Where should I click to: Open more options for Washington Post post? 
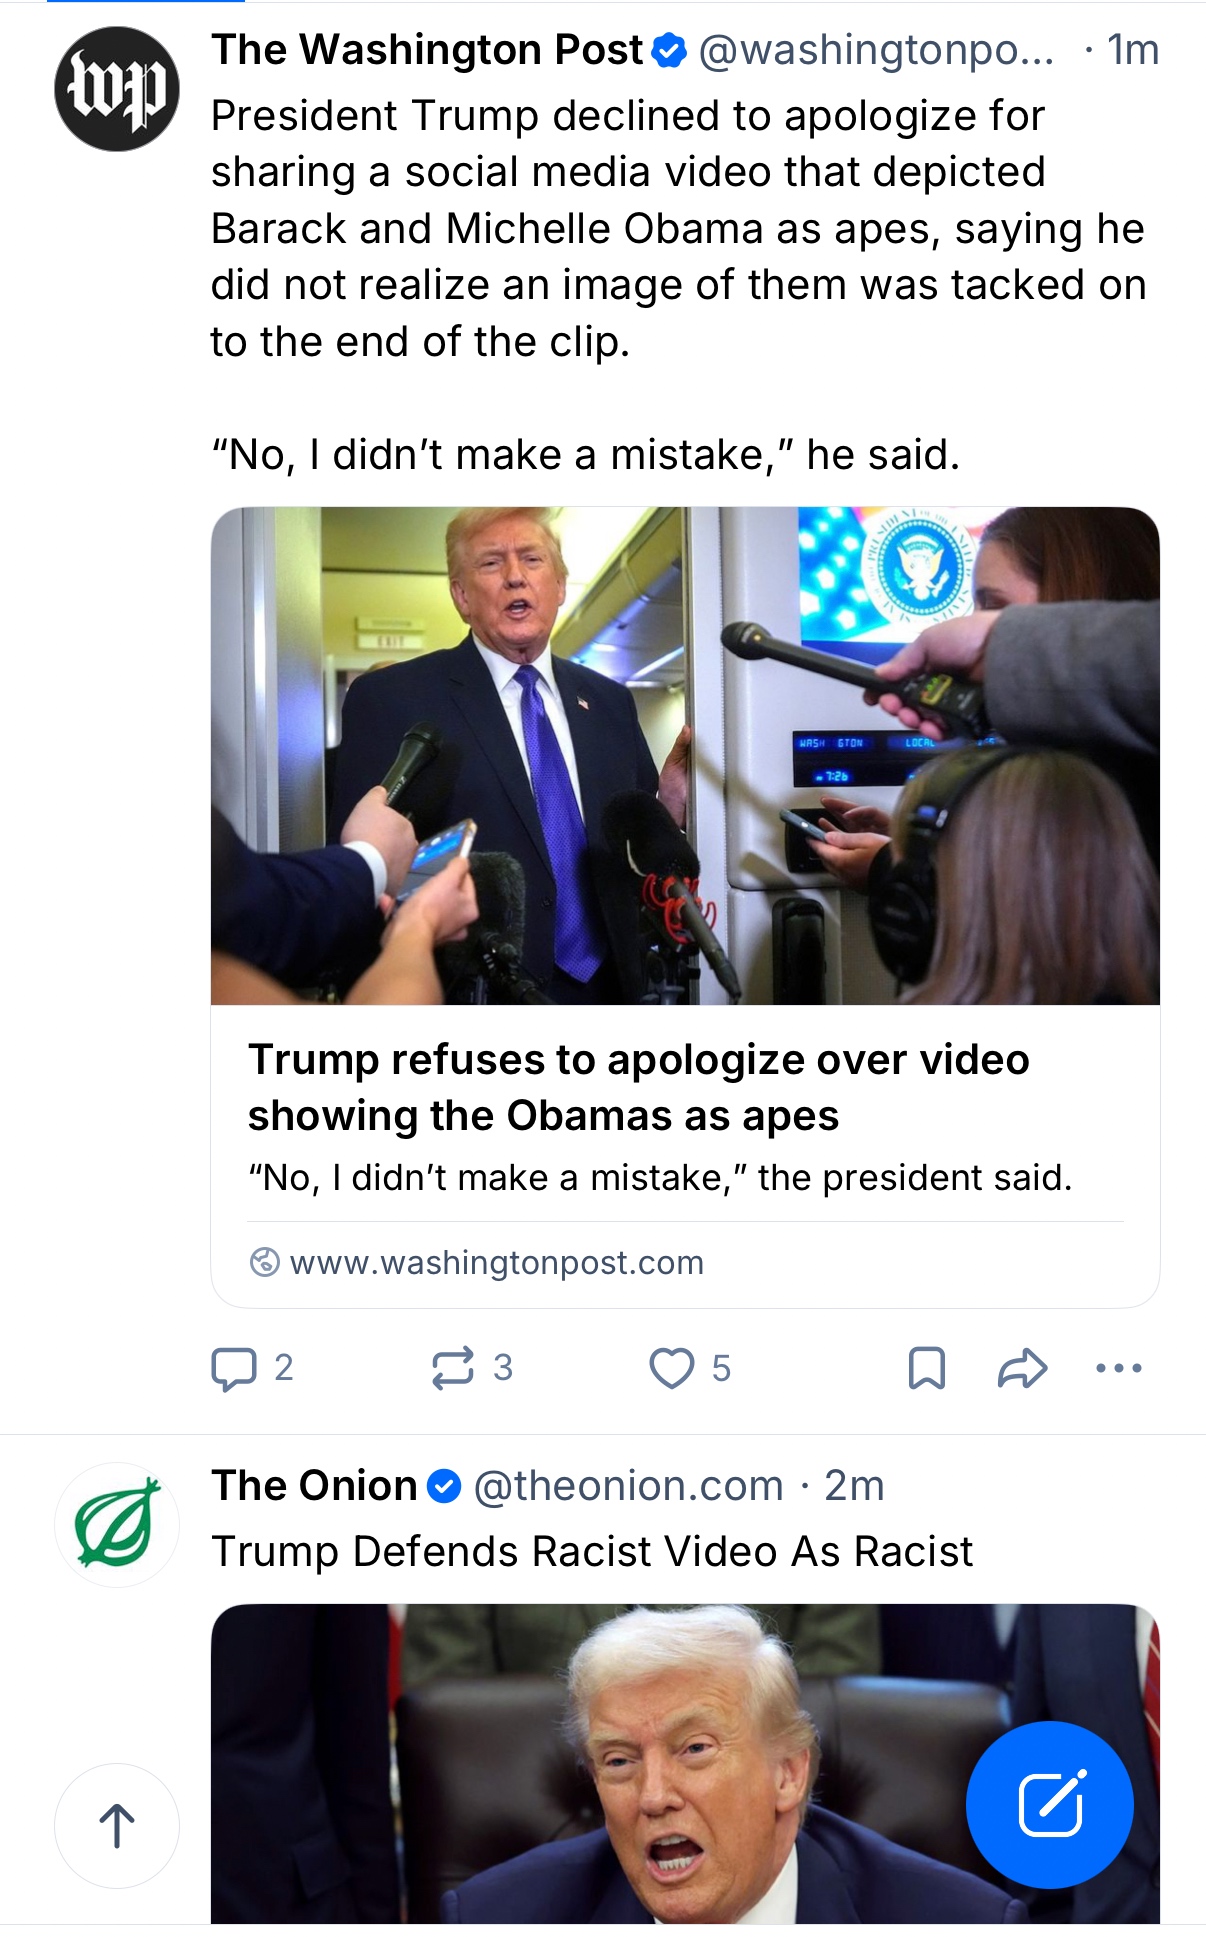pos(1119,1368)
